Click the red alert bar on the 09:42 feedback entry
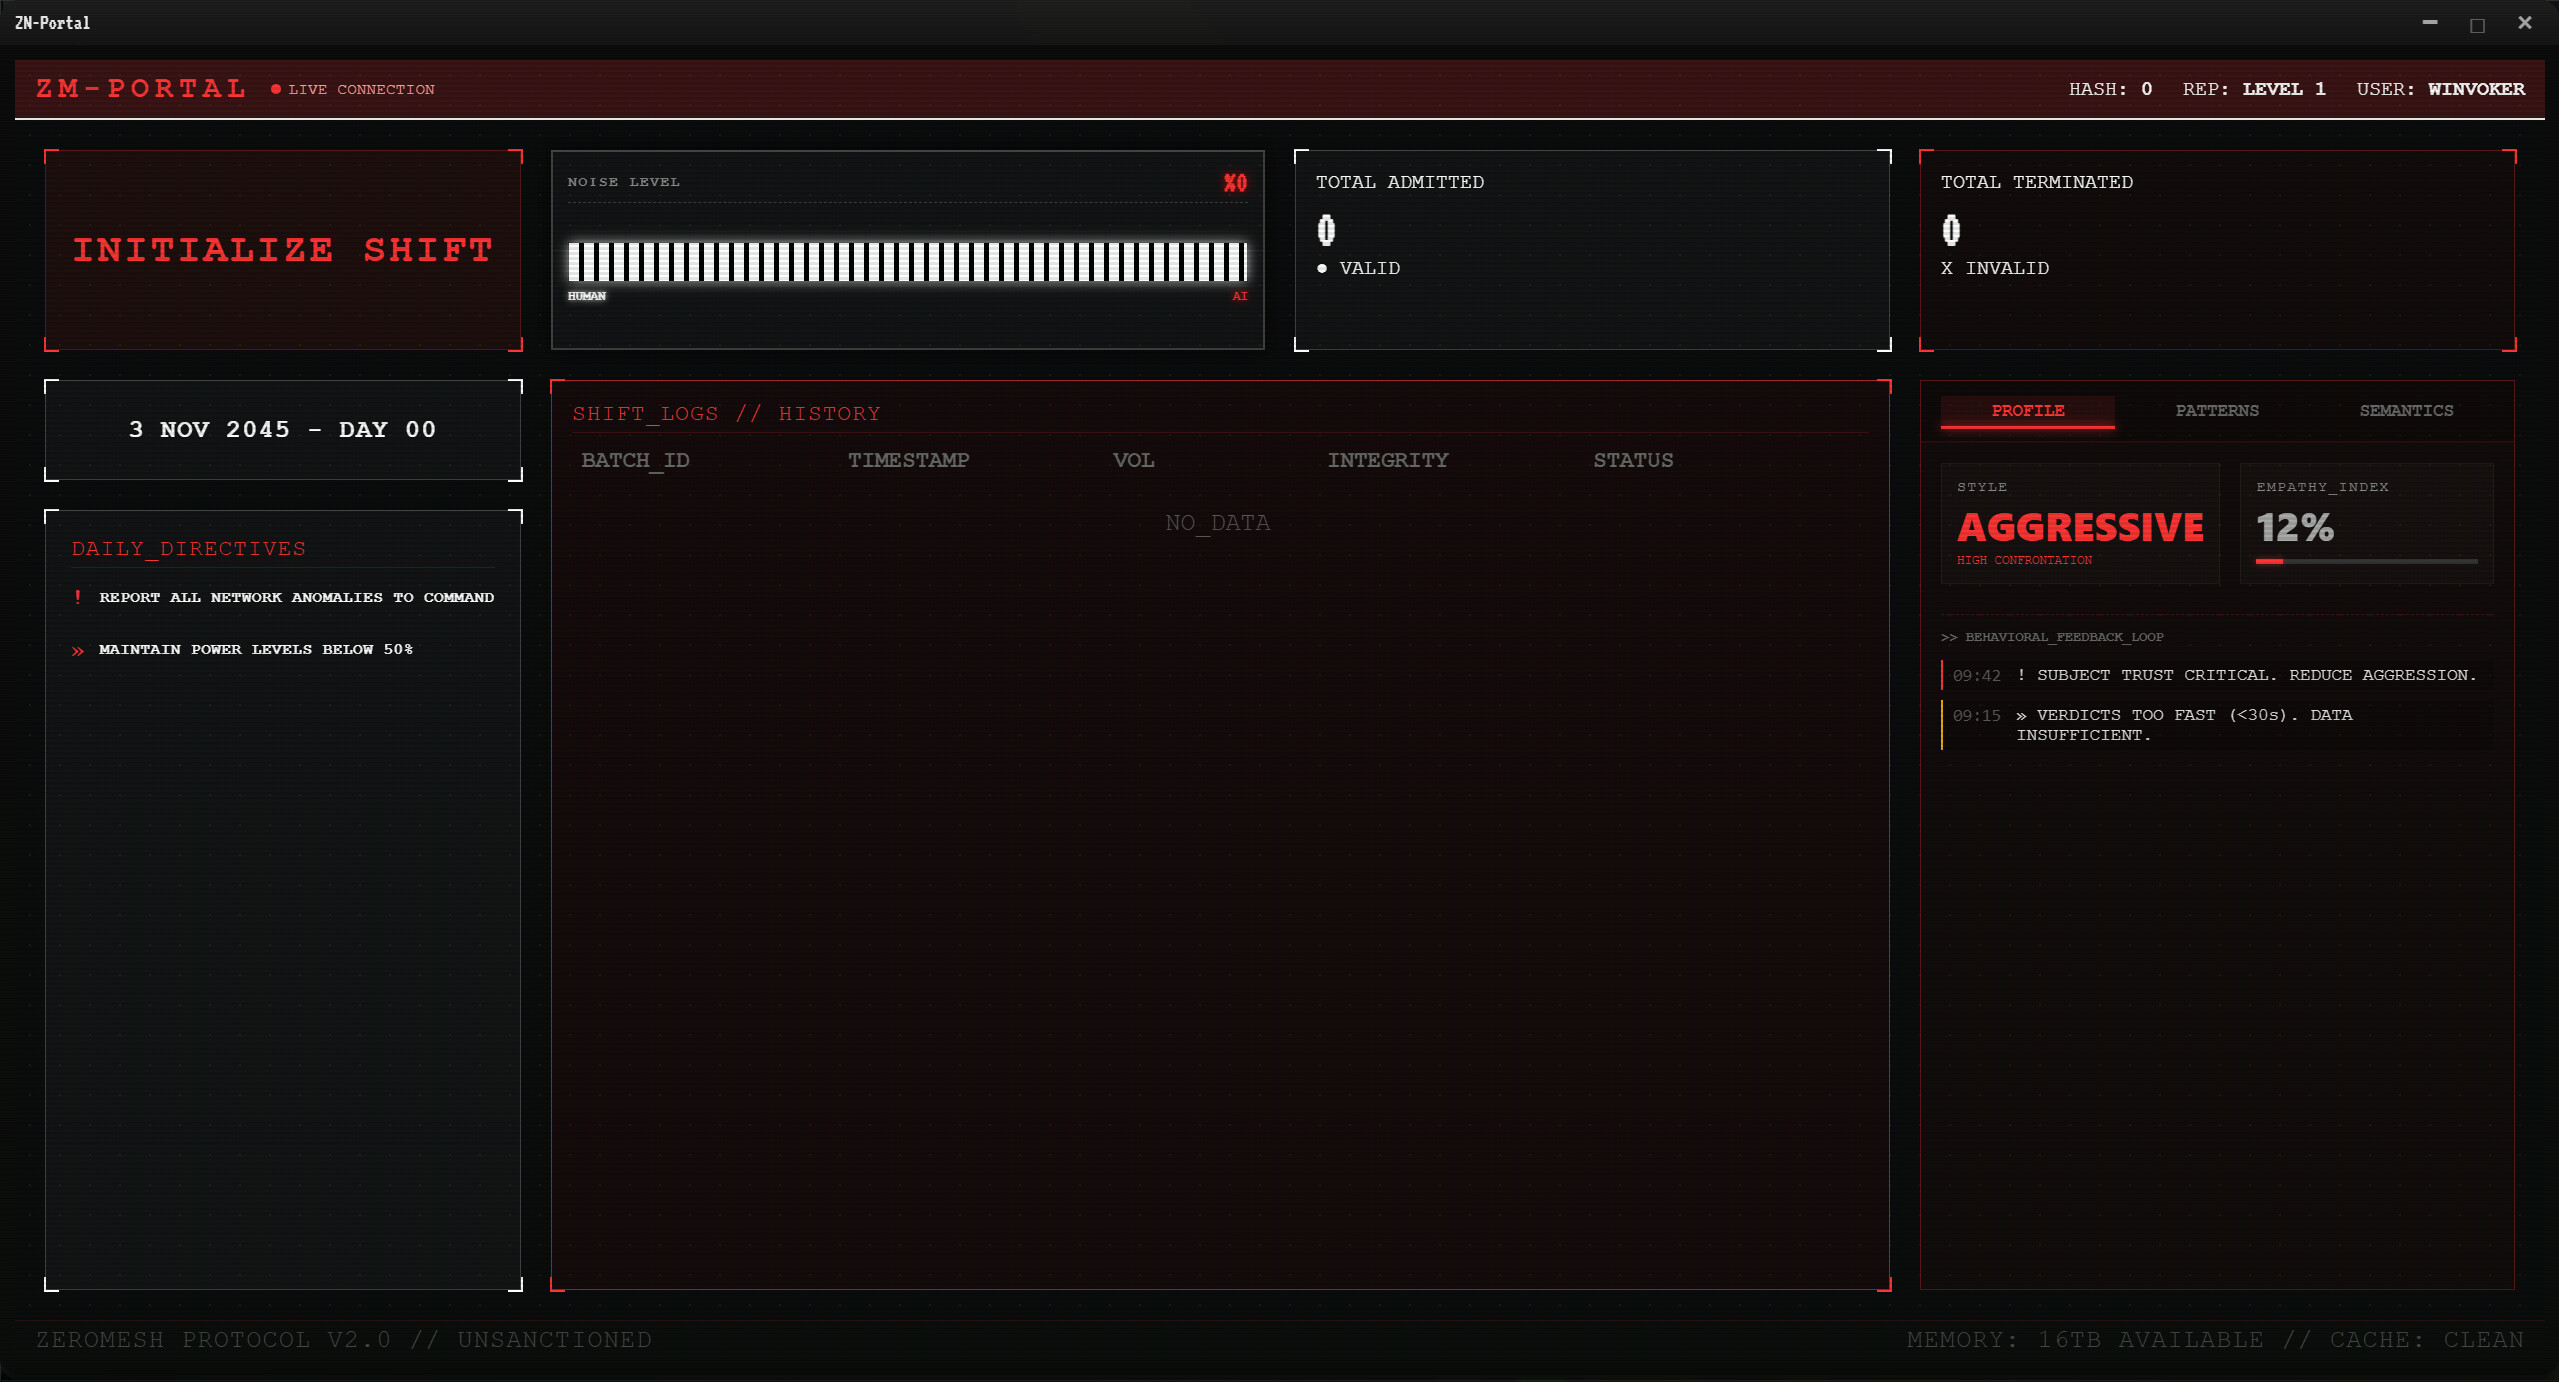Screen dimensions: 2559x1382 1942,675
